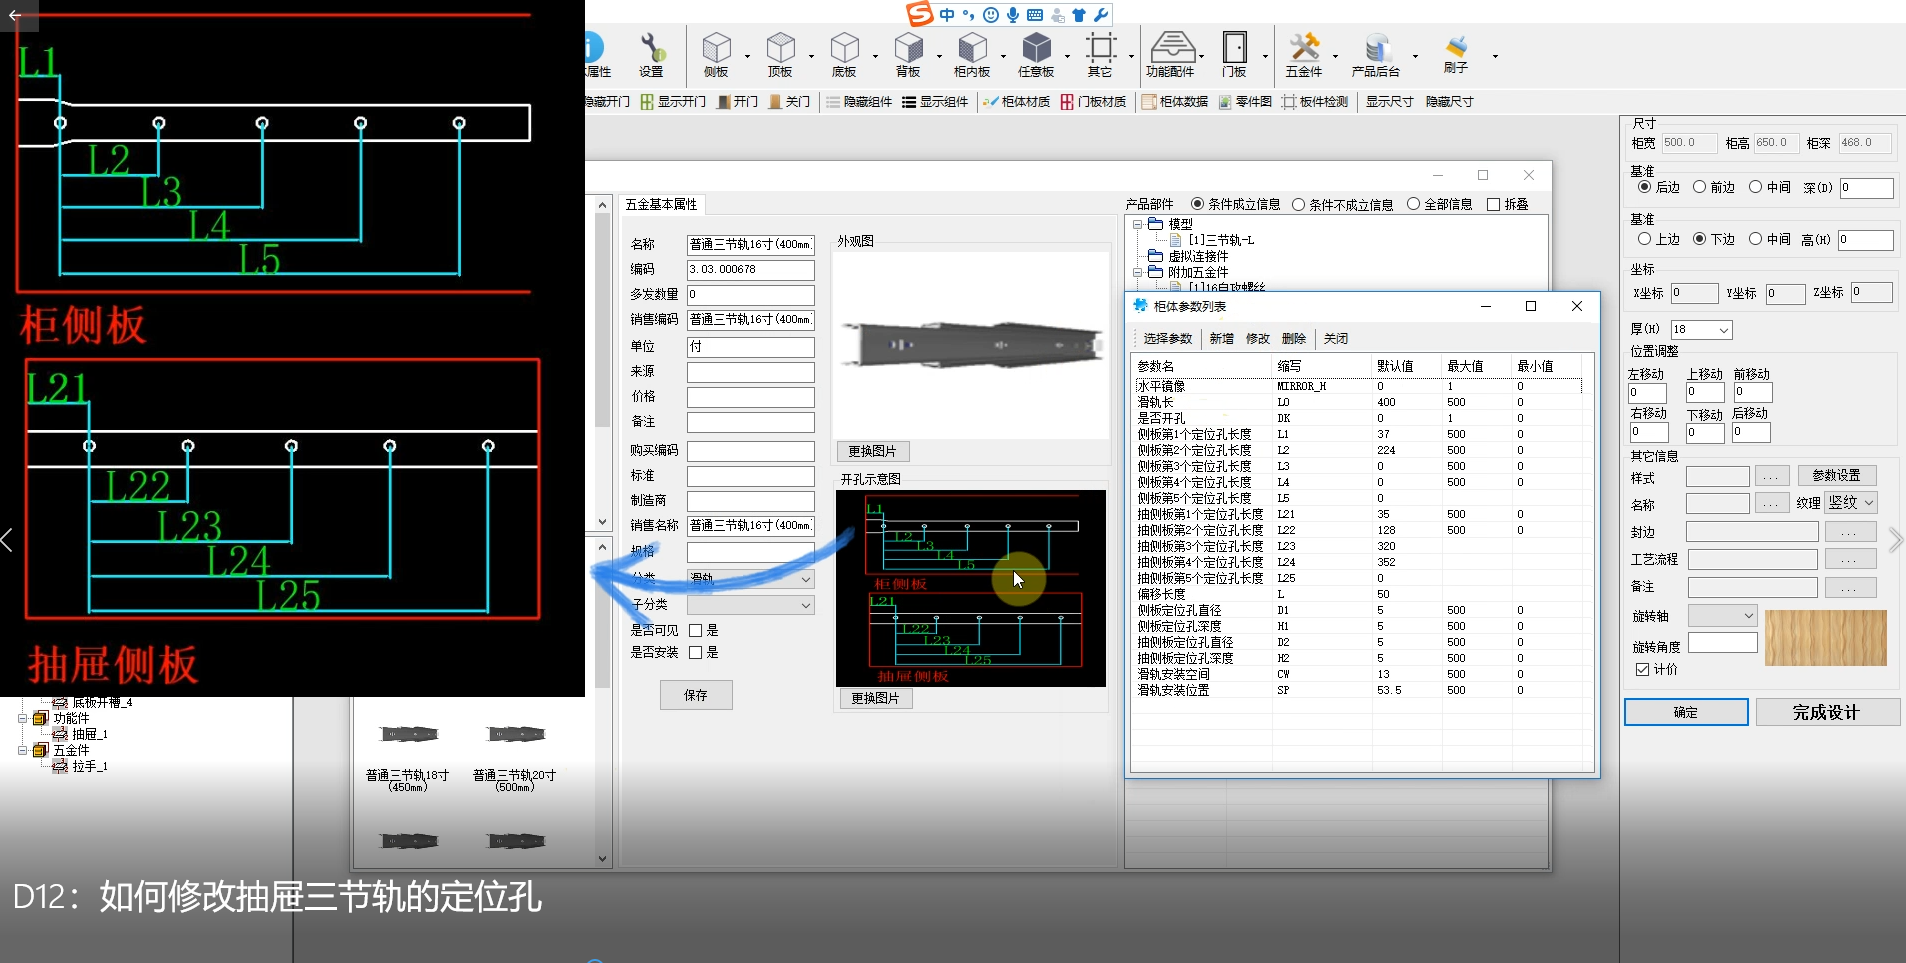Select the 门板 door panel tool
The image size is (1906, 963).
click(x=1234, y=54)
